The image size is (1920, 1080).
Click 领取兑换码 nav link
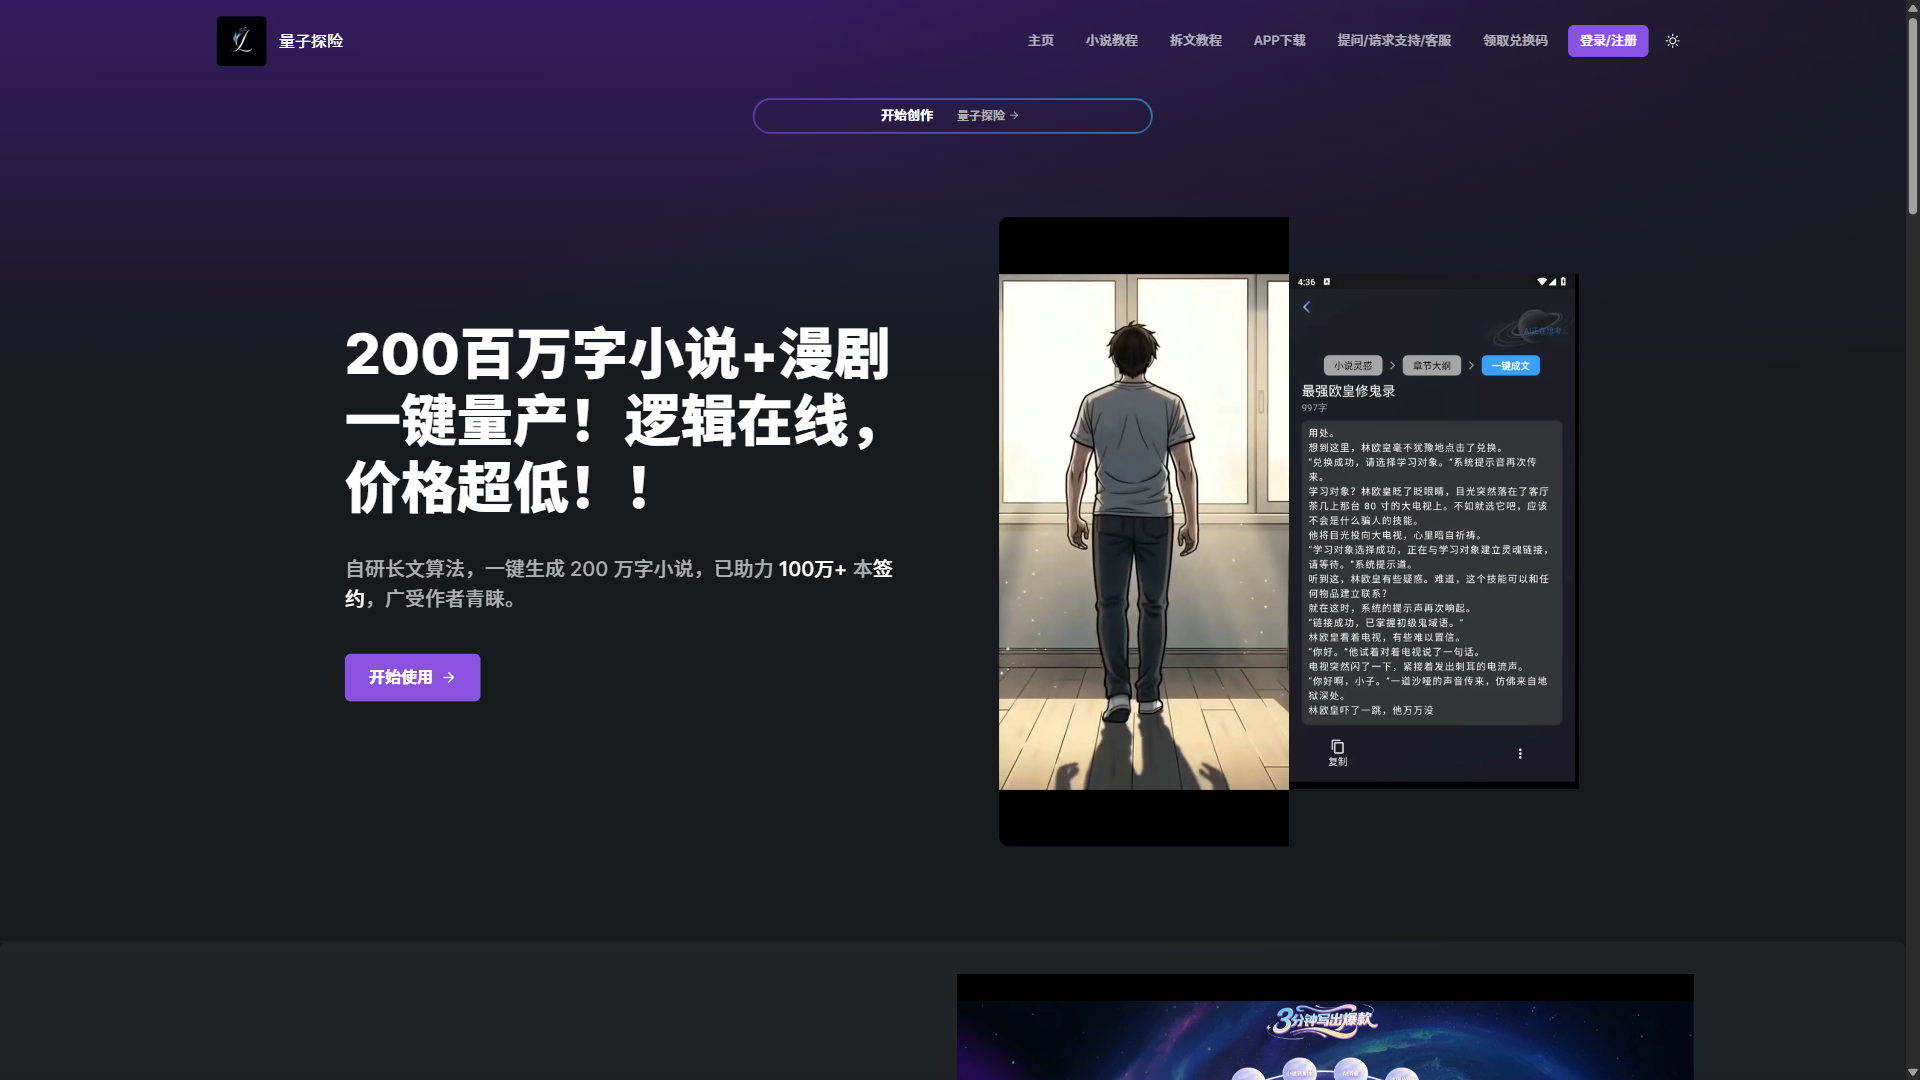click(x=1514, y=41)
